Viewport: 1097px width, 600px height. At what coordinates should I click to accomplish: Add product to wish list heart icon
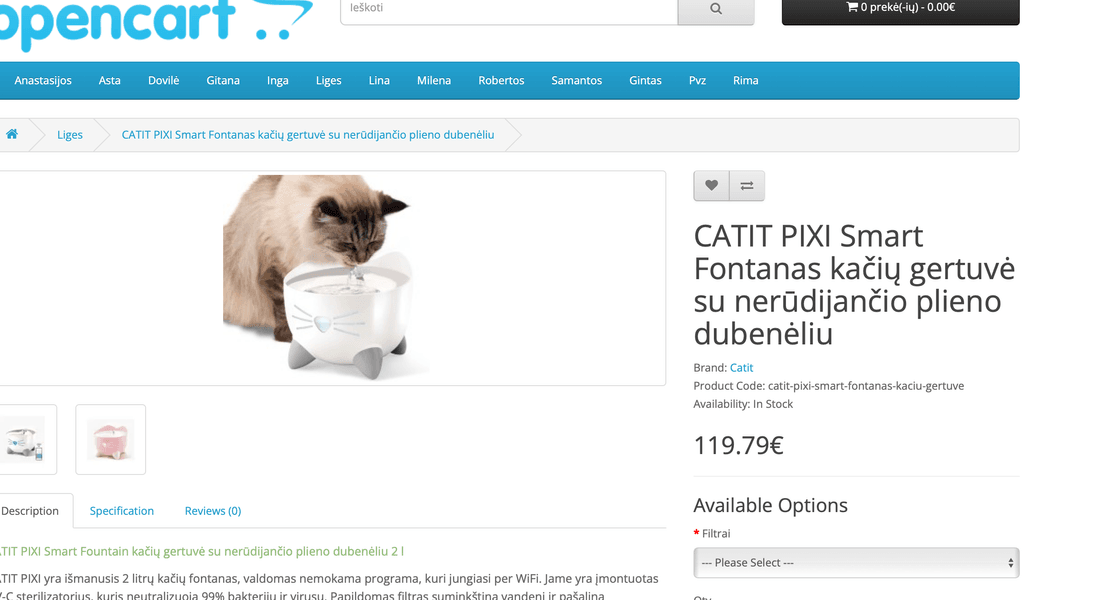point(712,185)
